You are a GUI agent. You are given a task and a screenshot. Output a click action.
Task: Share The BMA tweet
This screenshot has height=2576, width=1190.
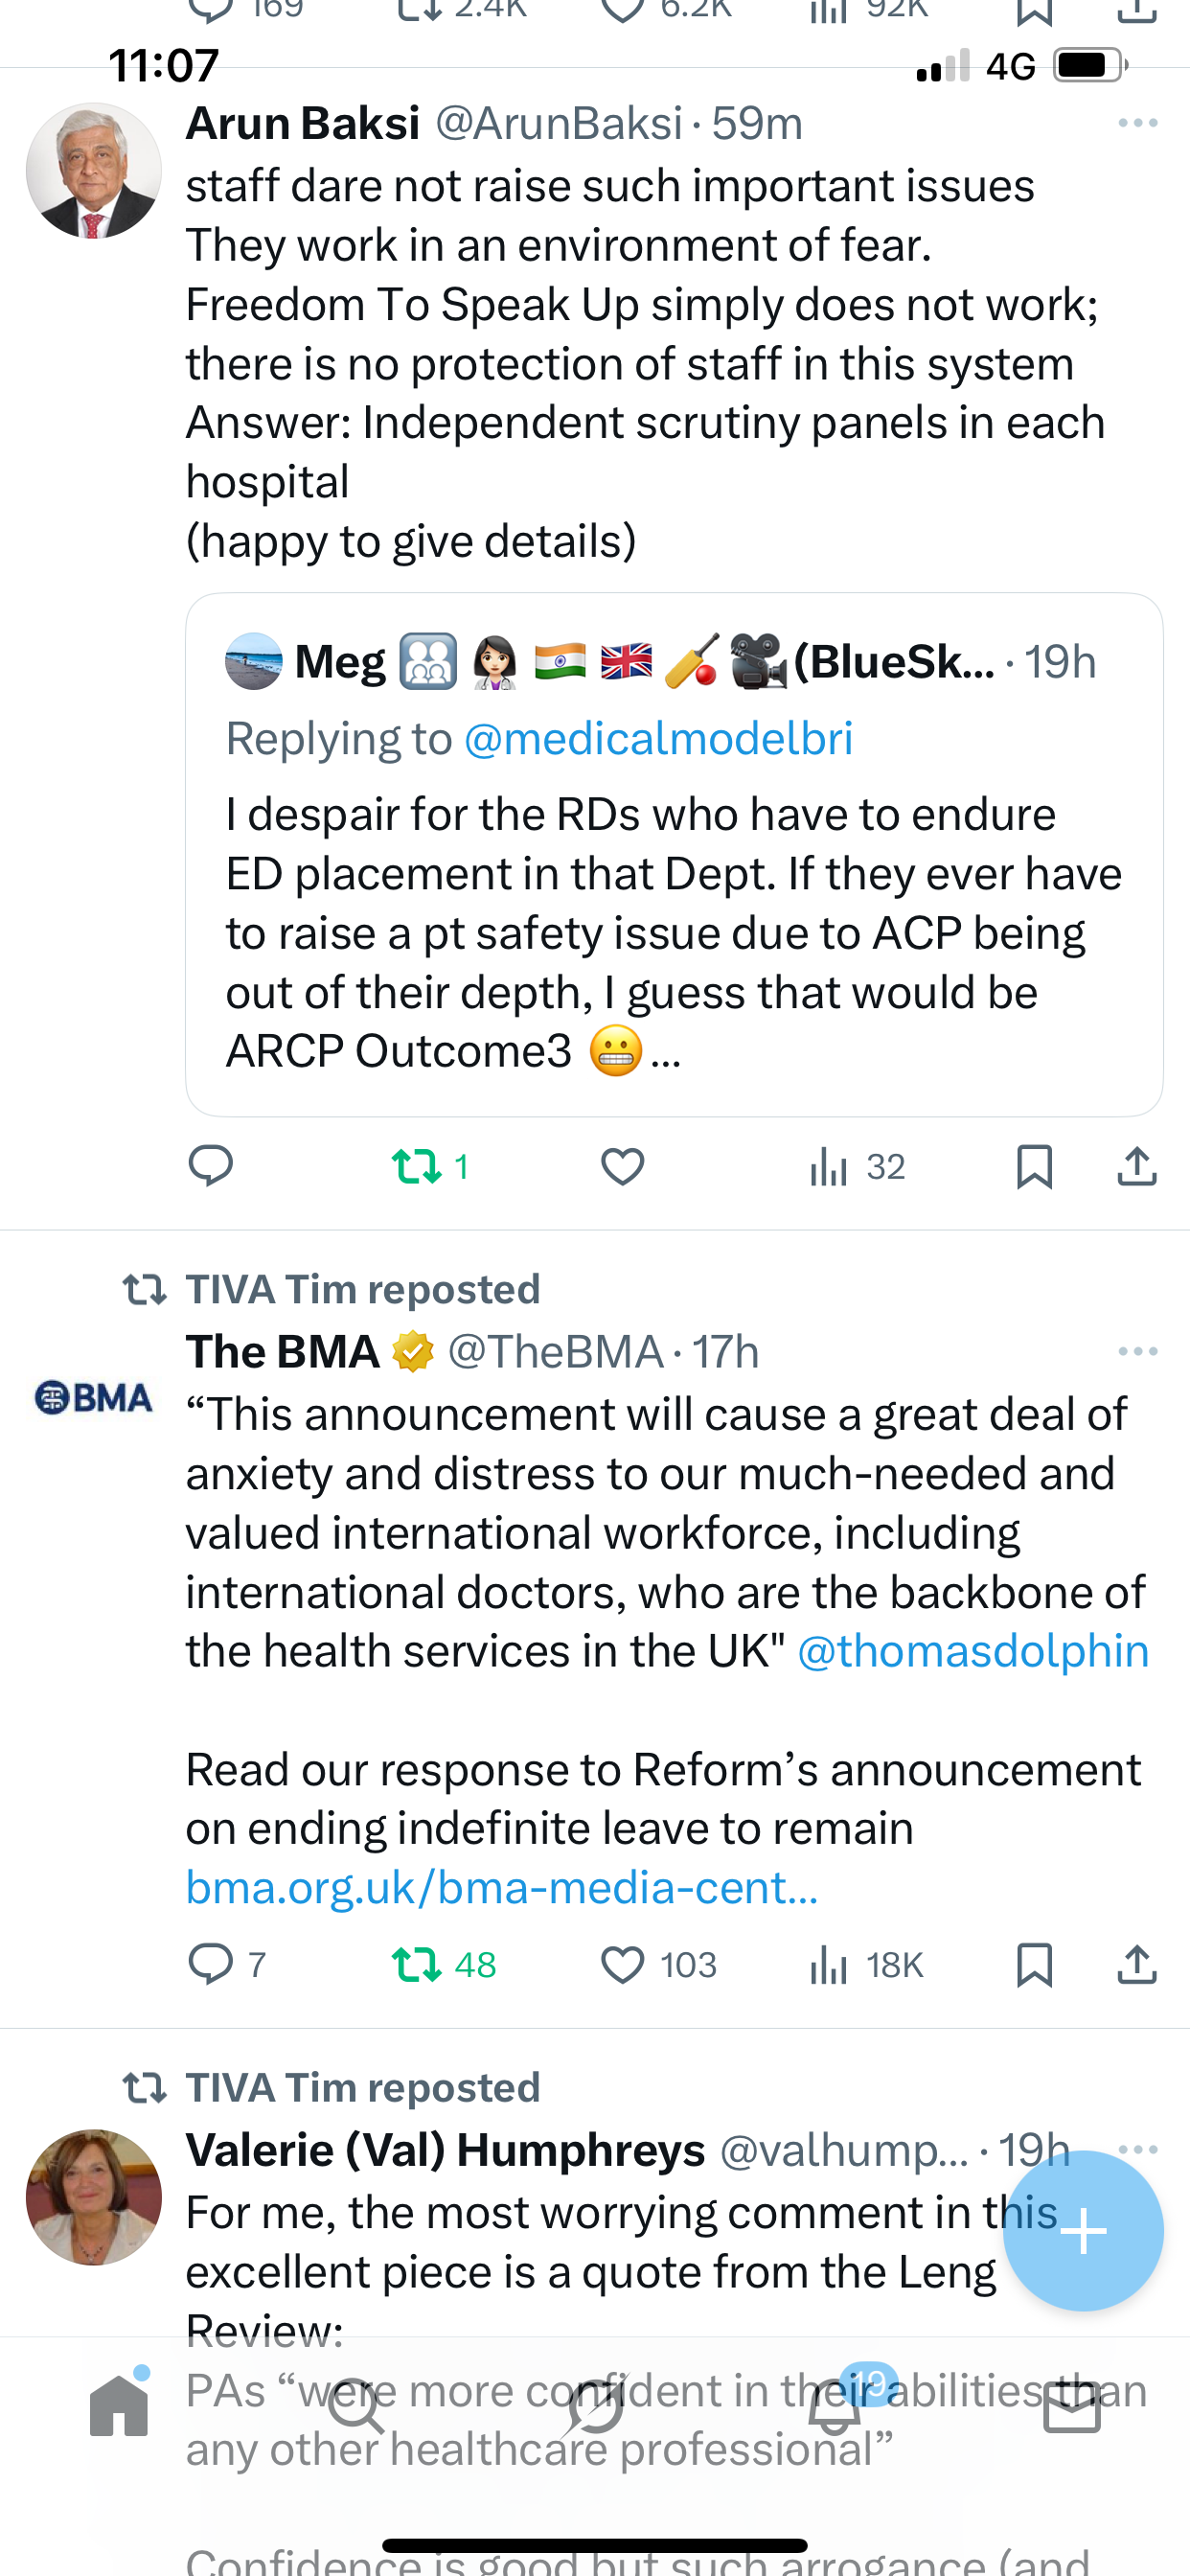click(x=1137, y=1965)
